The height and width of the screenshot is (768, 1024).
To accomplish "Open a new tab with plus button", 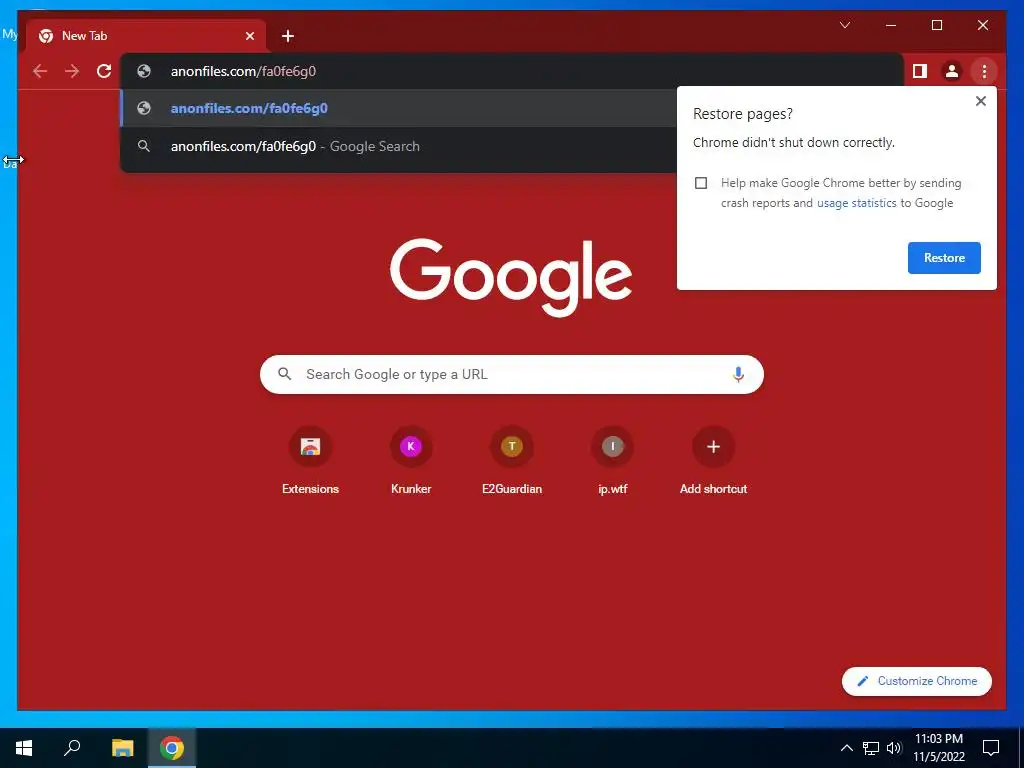I will pyautogui.click(x=288, y=36).
